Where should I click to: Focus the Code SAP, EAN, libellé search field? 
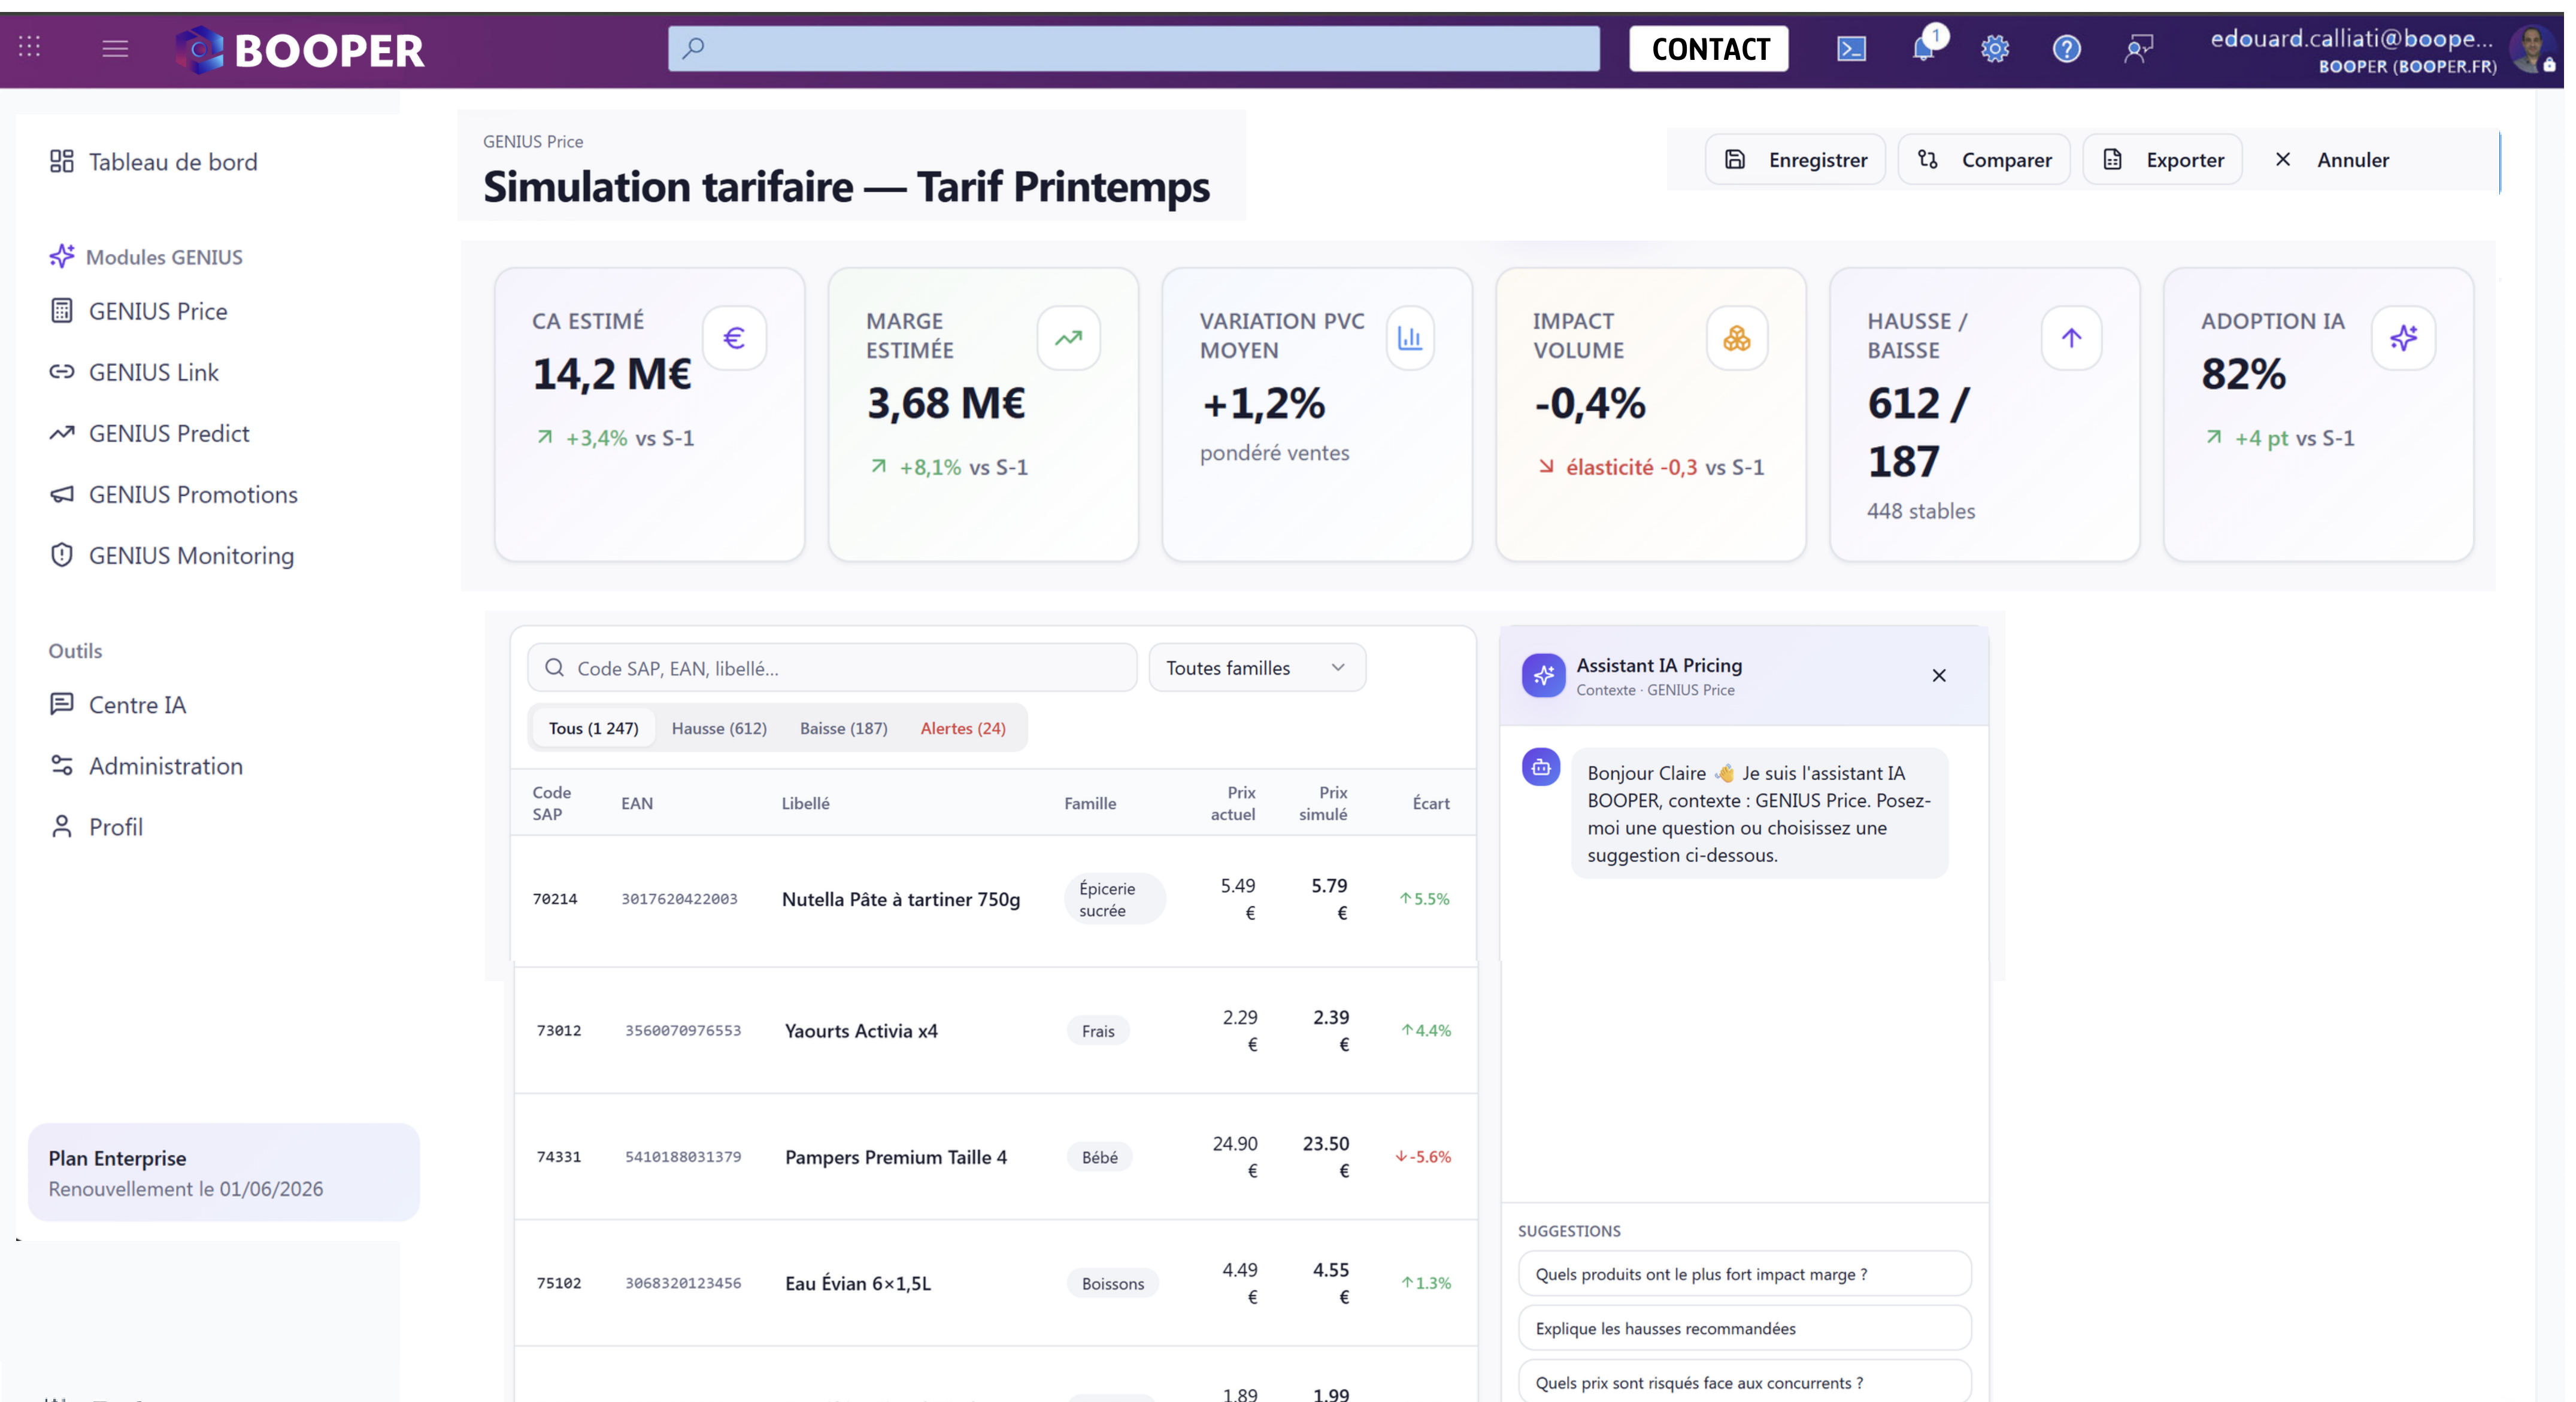[832, 668]
